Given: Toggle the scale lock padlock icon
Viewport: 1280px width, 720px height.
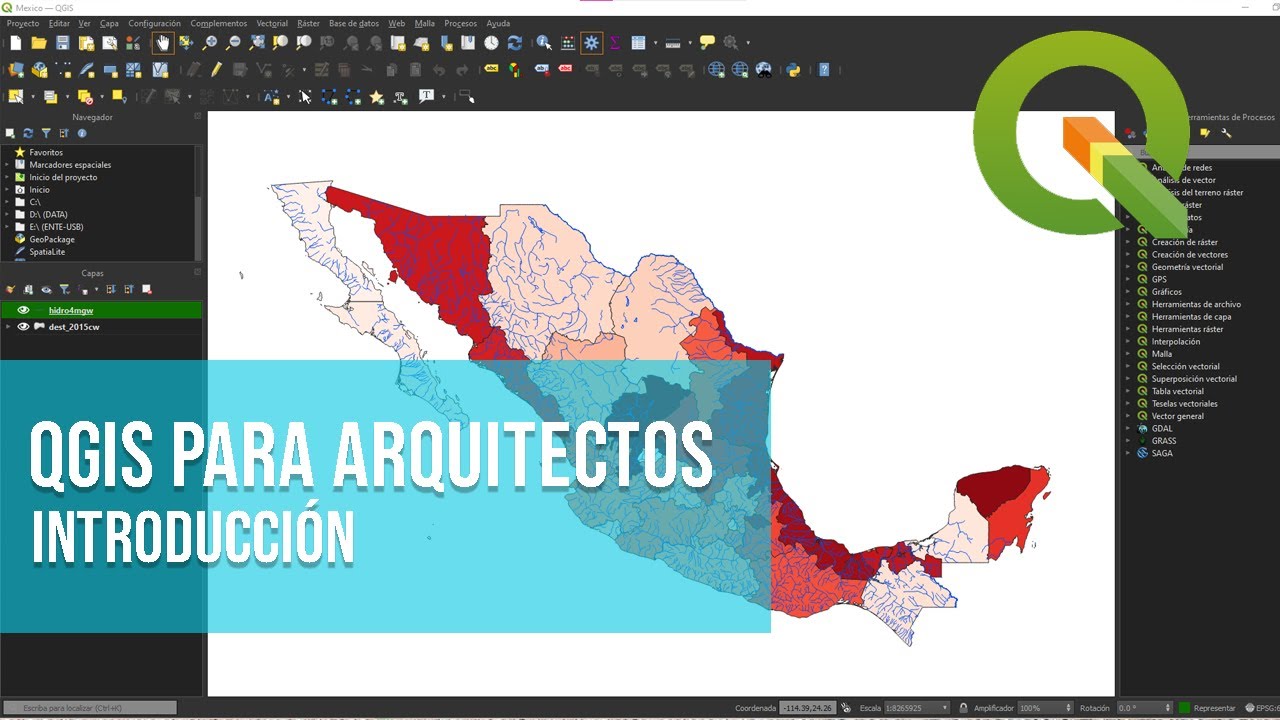Looking at the screenshot, I should [x=963, y=708].
